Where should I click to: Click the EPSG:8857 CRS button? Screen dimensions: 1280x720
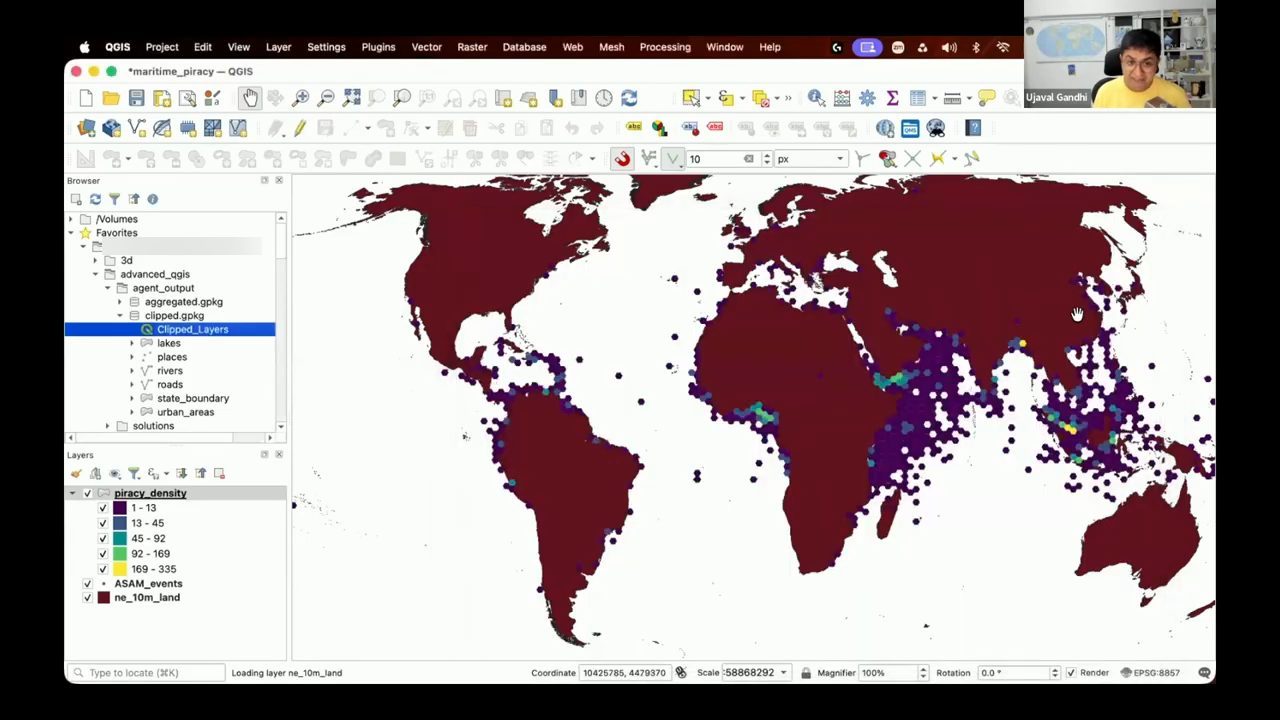pos(1151,673)
